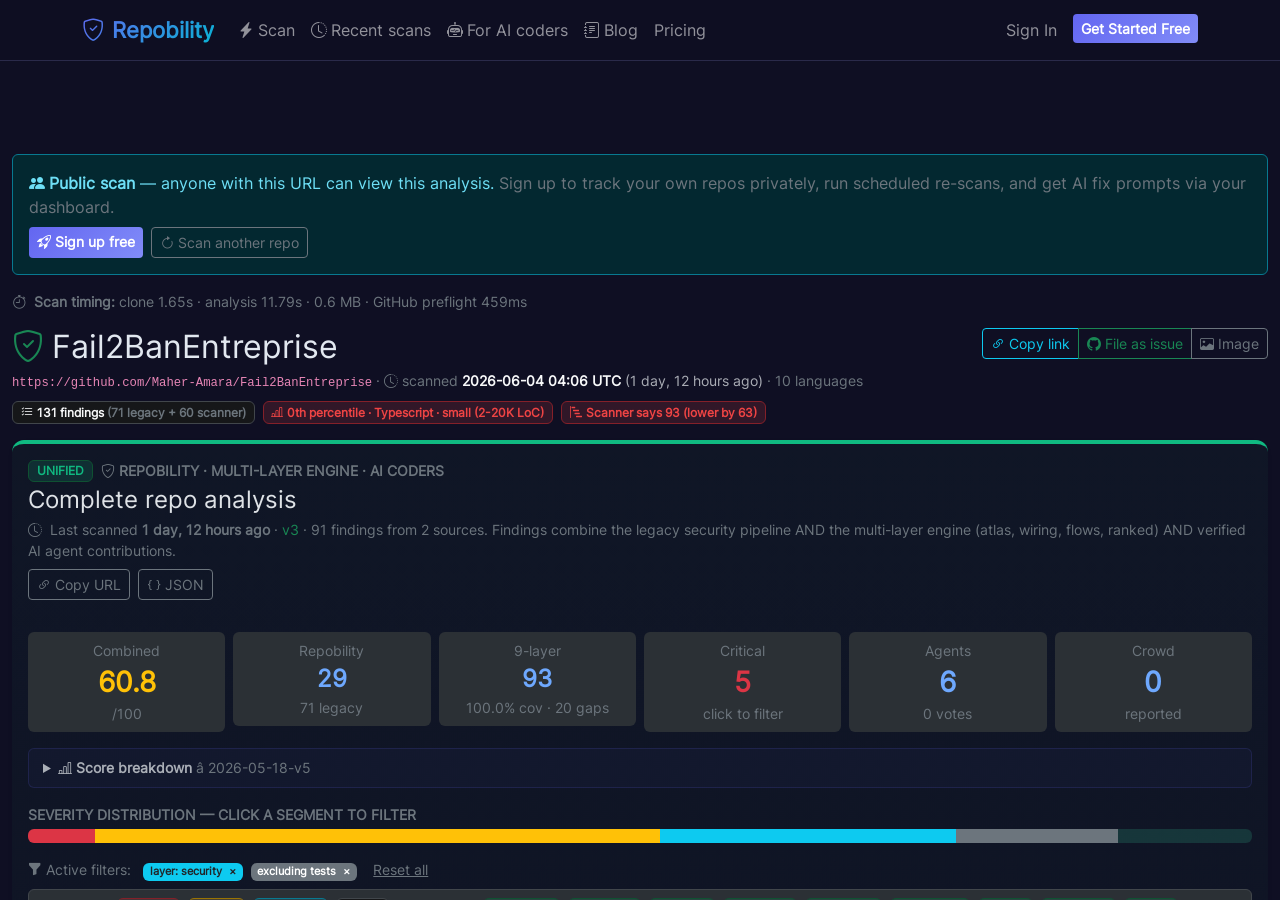Click the Copy link button
The height and width of the screenshot is (900, 1280).
1030,343
